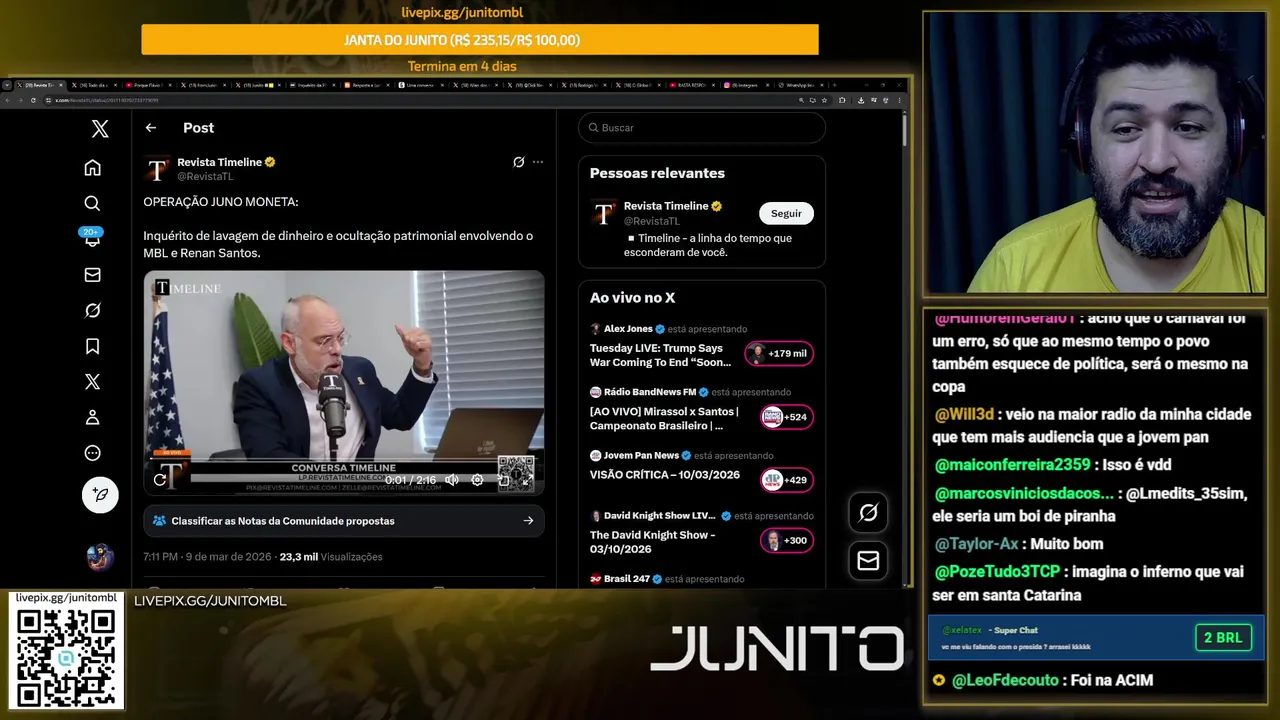Screen dimensions: 1280x720
Task: Click the +524 live audience badge
Action: click(x=787, y=417)
